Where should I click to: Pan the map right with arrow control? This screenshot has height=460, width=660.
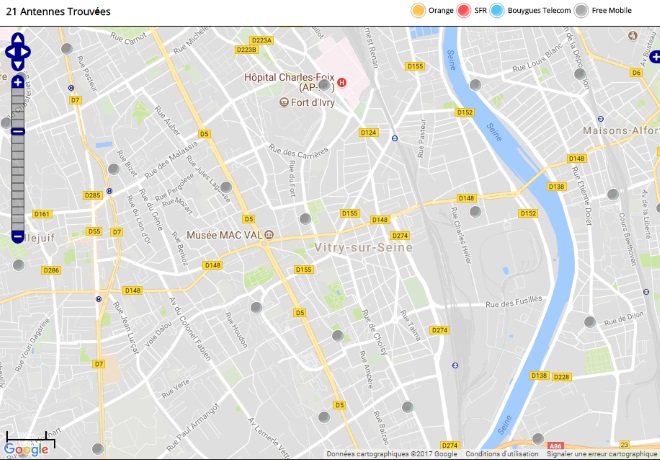click(25, 52)
